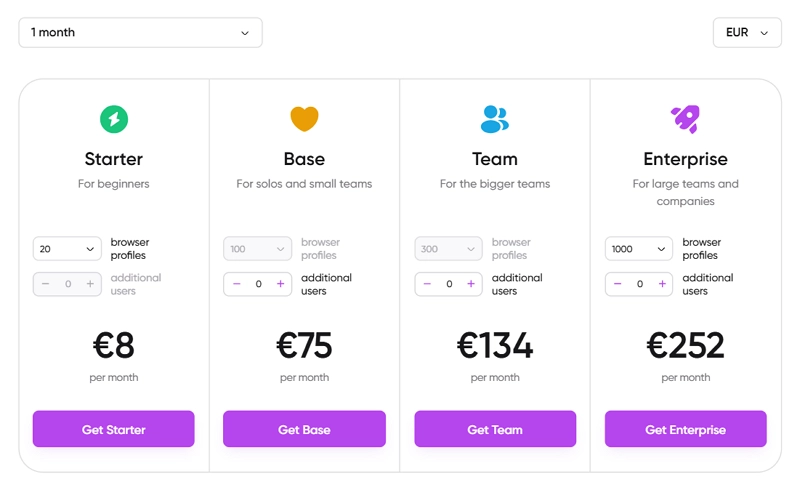Remove an additional user from Team plan

pyautogui.click(x=428, y=284)
